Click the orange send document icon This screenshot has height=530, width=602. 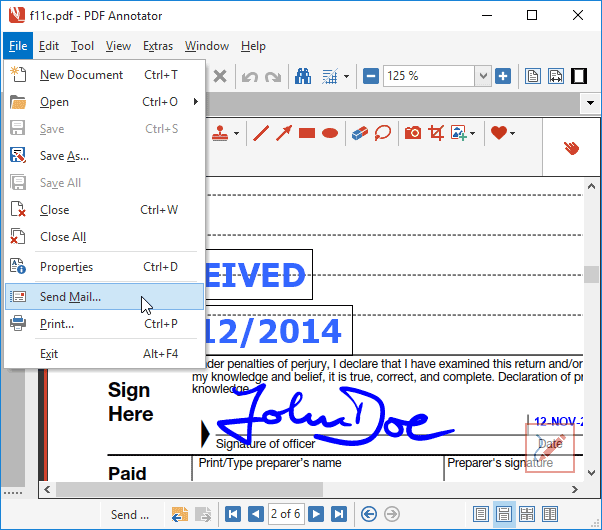[x=180, y=514]
